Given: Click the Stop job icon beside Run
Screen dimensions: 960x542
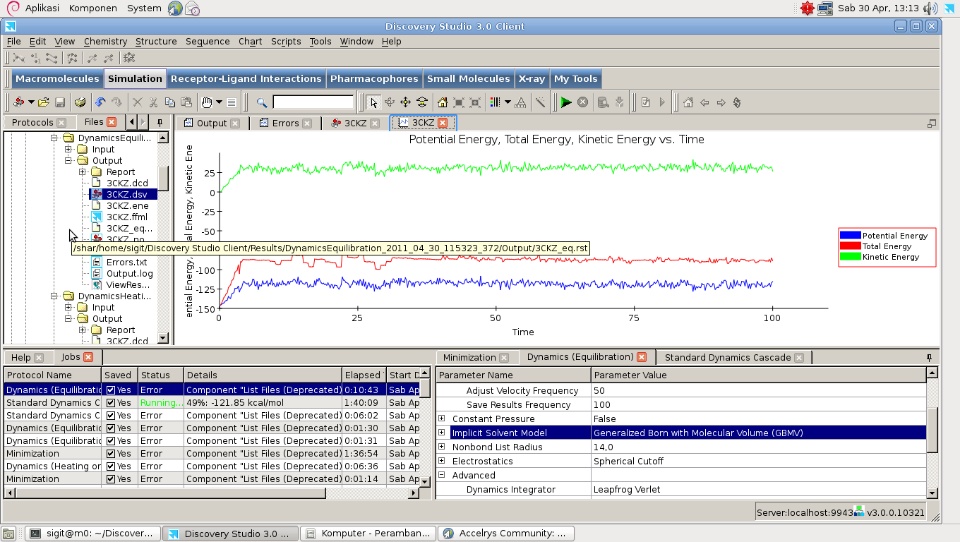Looking at the screenshot, I should click(583, 102).
